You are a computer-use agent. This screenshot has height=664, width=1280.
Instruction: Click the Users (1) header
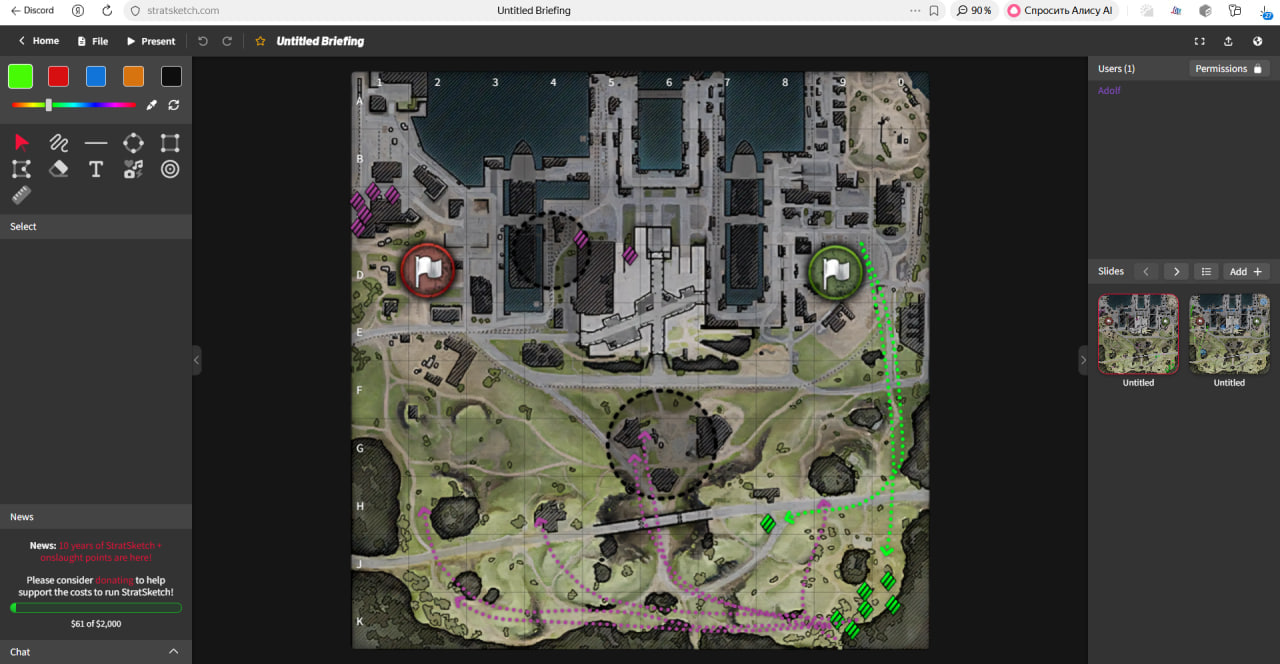click(x=1116, y=68)
